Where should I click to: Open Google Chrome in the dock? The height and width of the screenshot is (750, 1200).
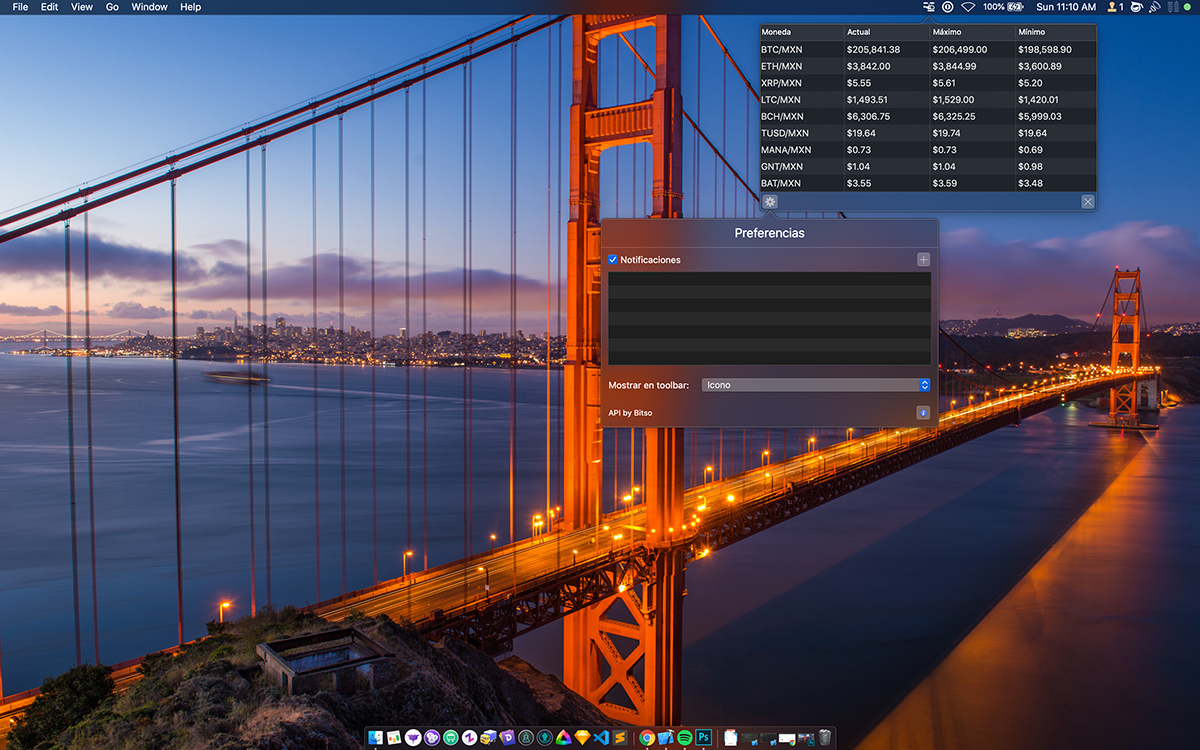[647, 738]
